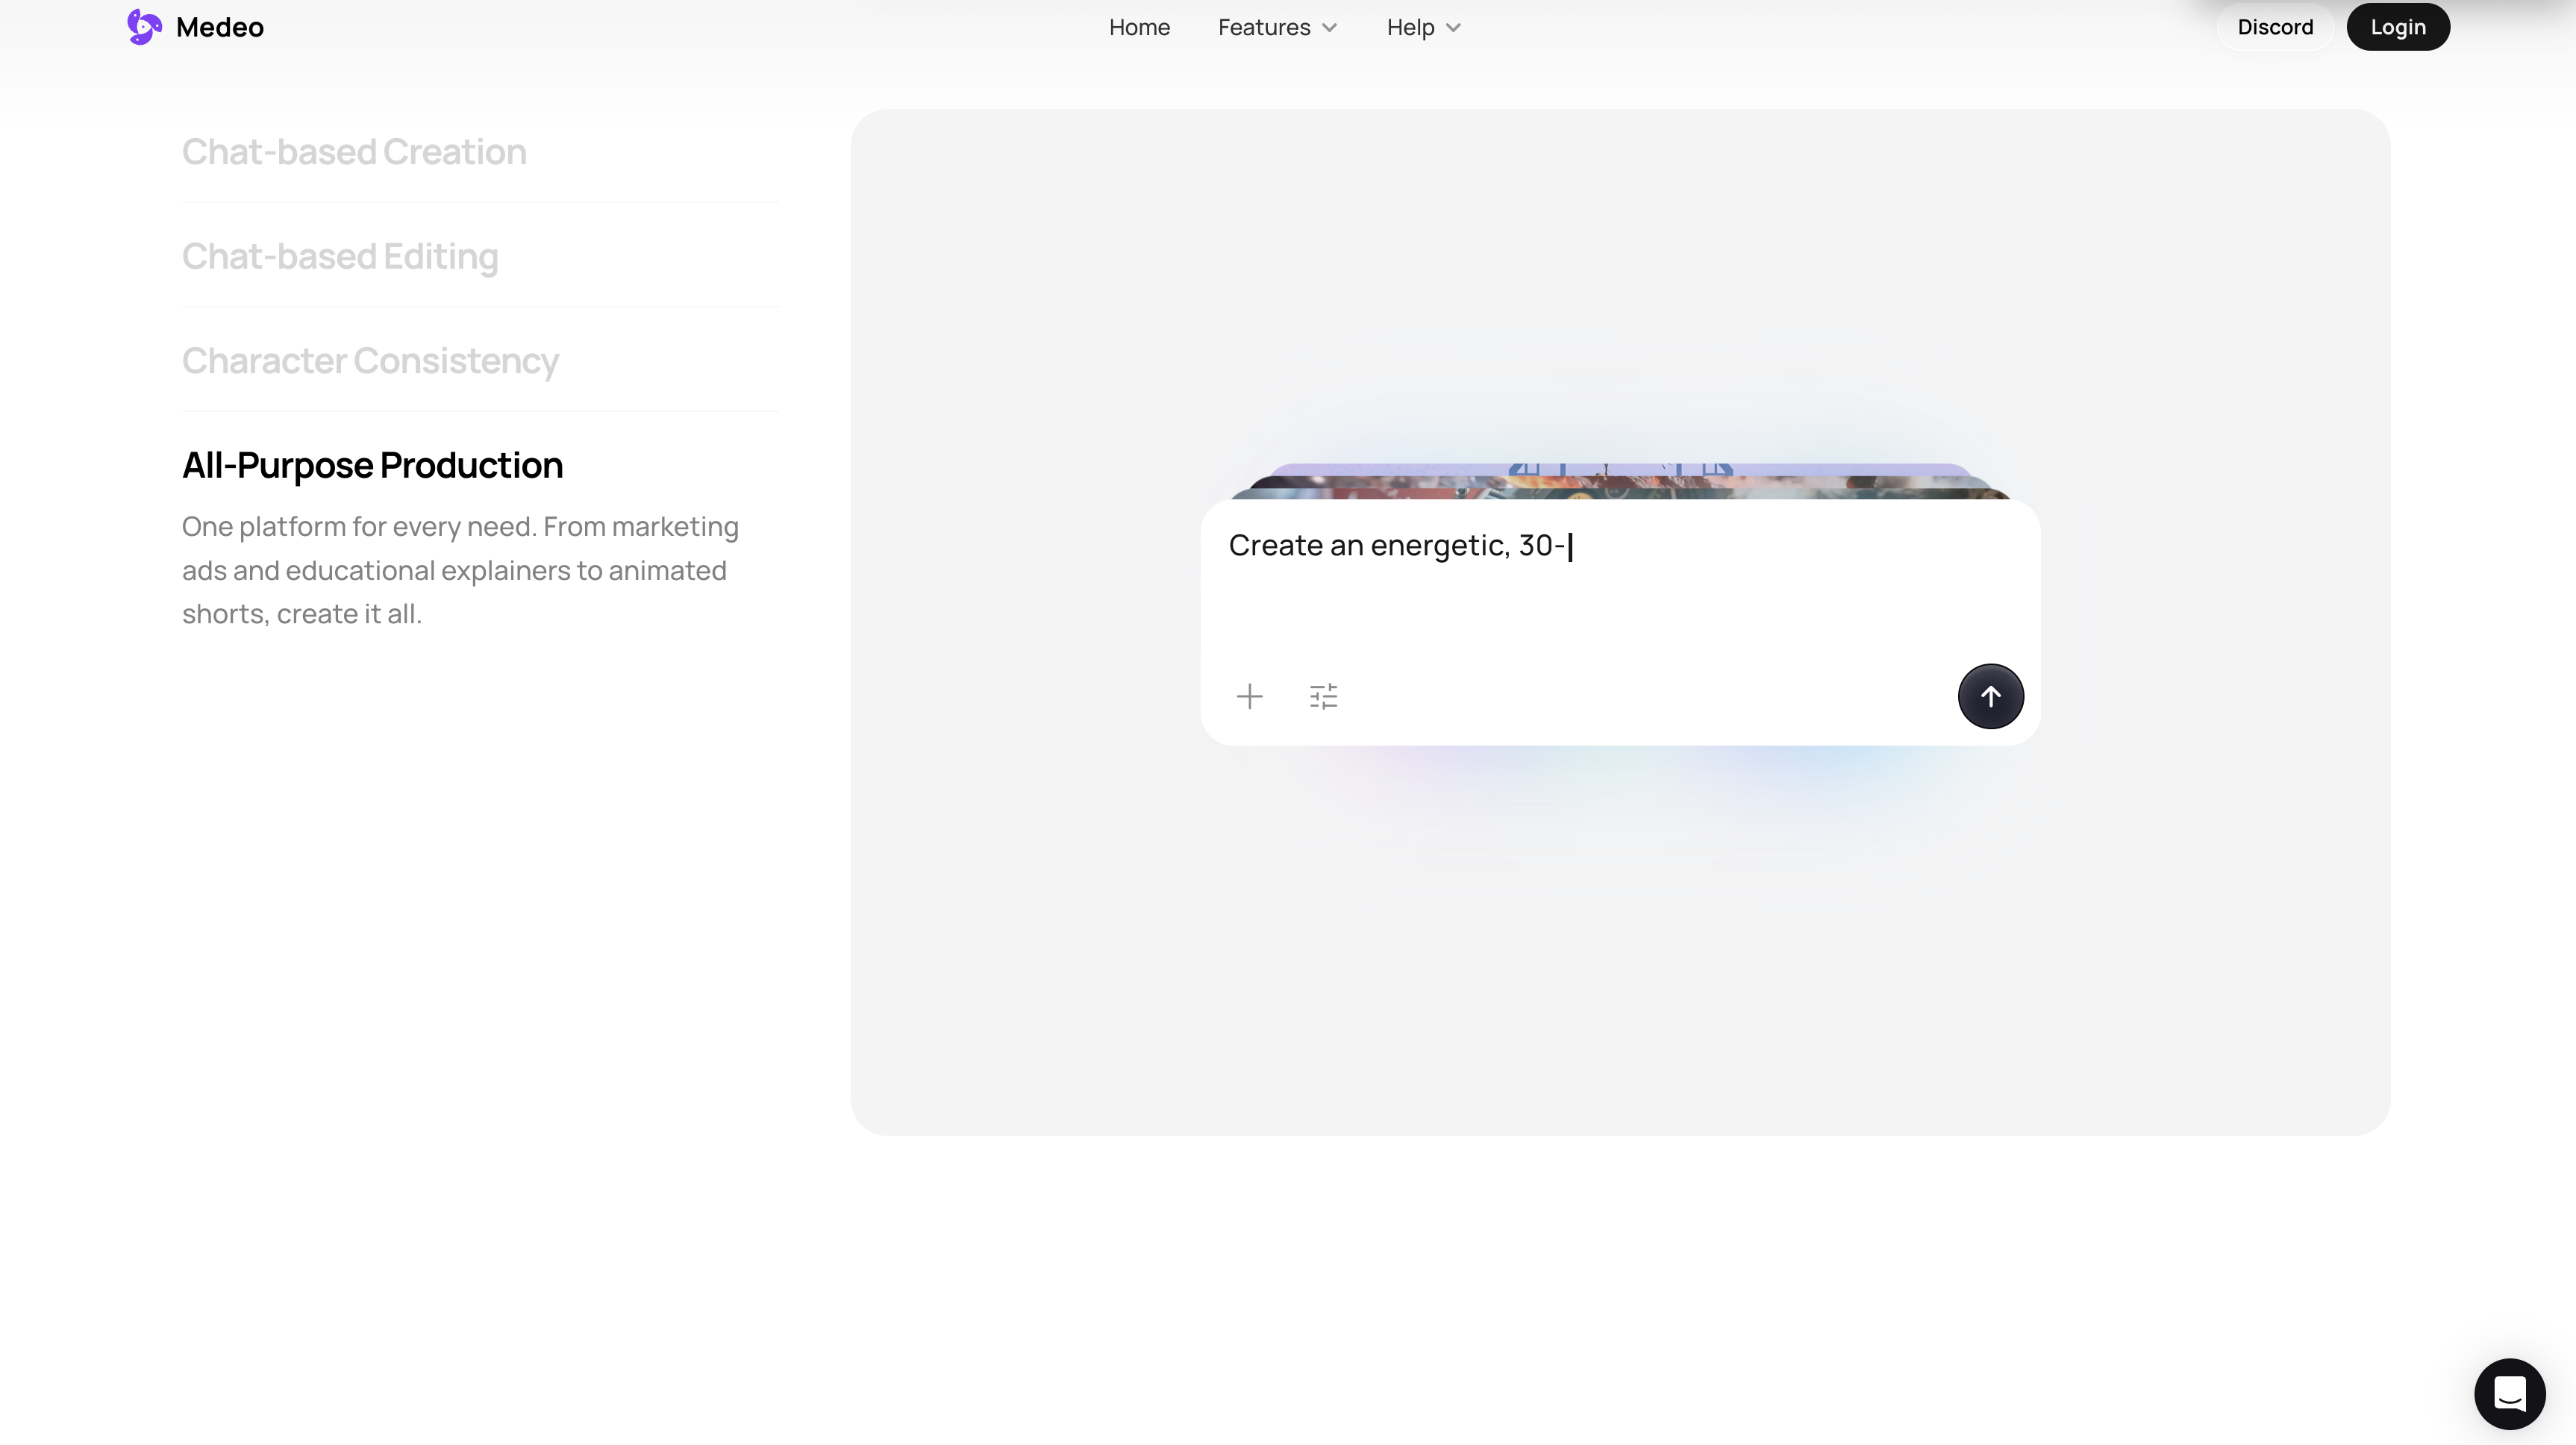This screenshot has height=1445, width=2576.
Task: Expand the chevron next to Help
Action: pos(1453,28)
